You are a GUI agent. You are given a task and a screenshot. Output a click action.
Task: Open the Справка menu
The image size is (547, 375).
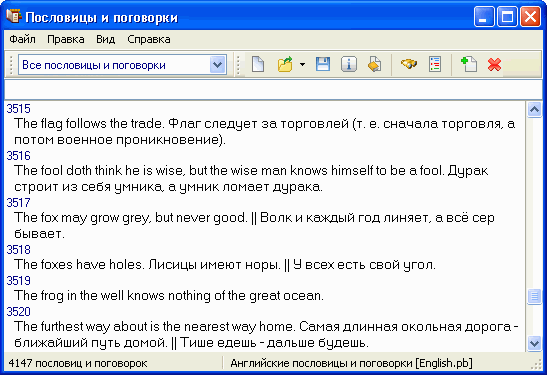click(x=149, y=39)
